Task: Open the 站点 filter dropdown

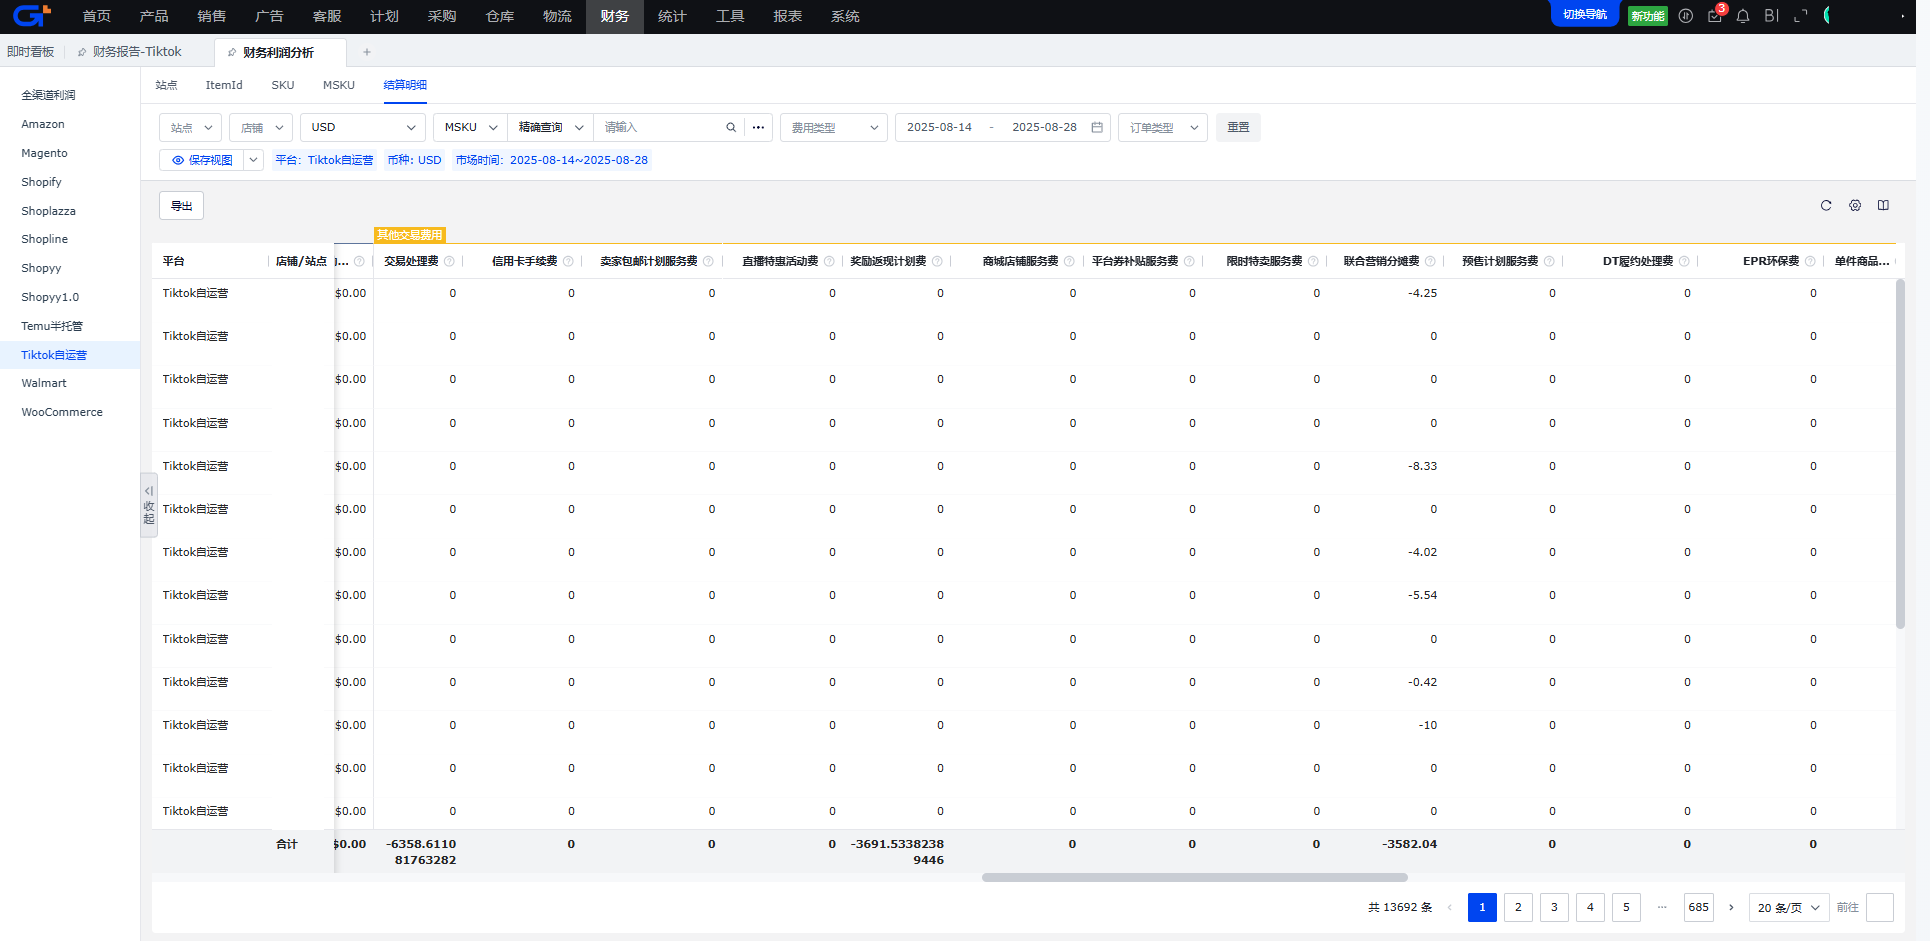Action: (190, 127)
